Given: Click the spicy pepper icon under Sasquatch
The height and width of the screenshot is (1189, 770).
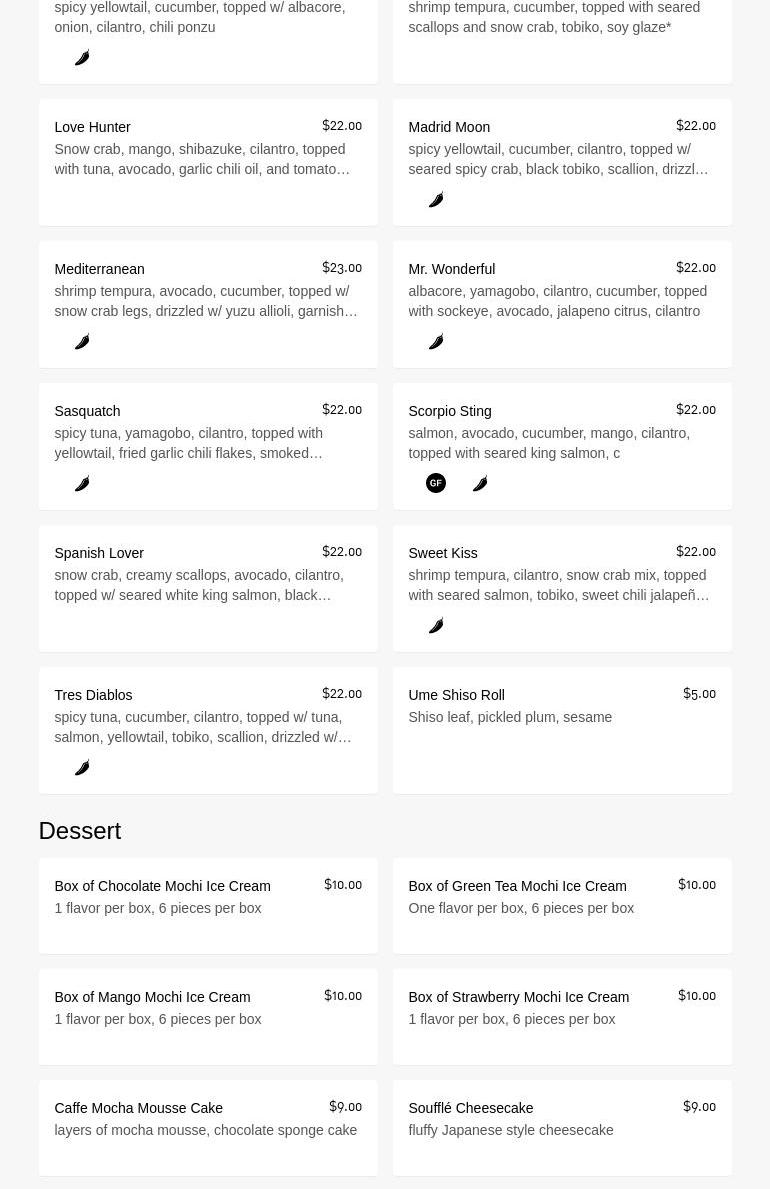Looking at the screenshot, I should [x=82, y=484].
